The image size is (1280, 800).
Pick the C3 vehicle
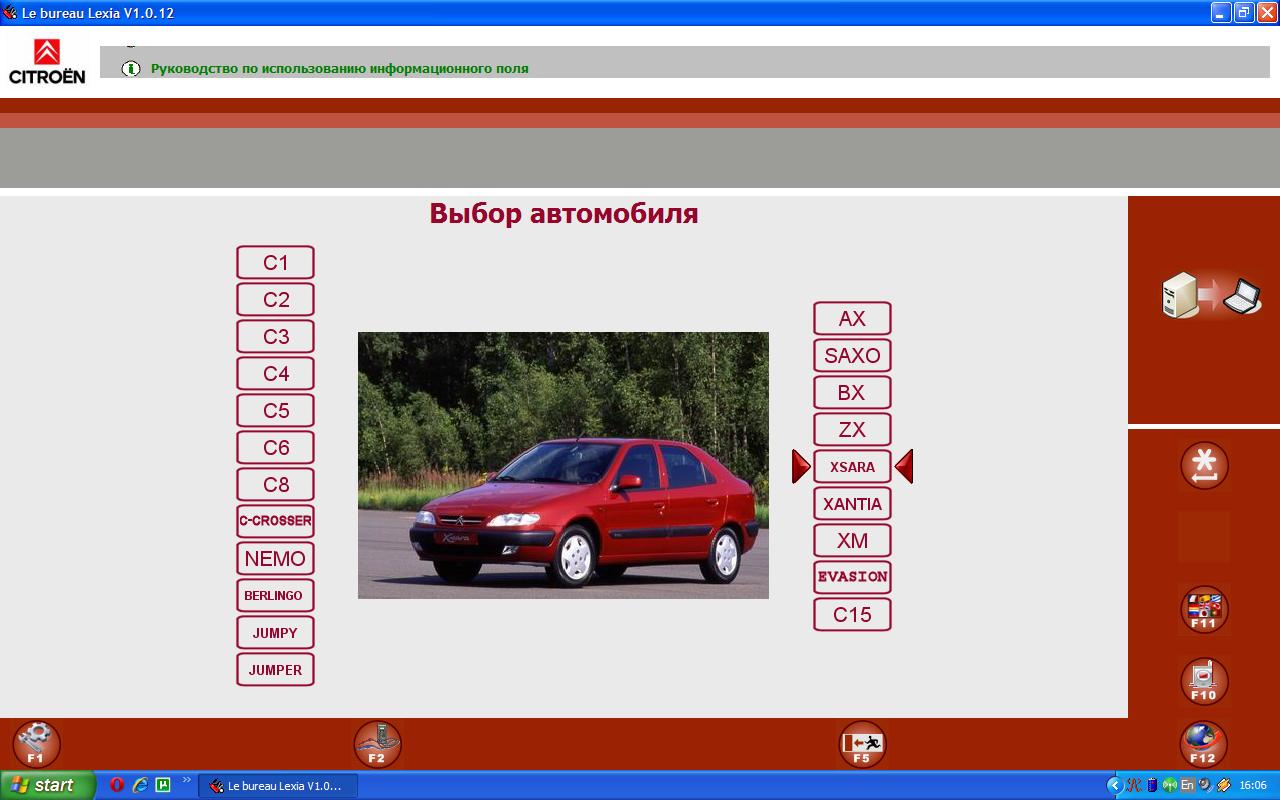pyautogui.click(x=275, y=337)
